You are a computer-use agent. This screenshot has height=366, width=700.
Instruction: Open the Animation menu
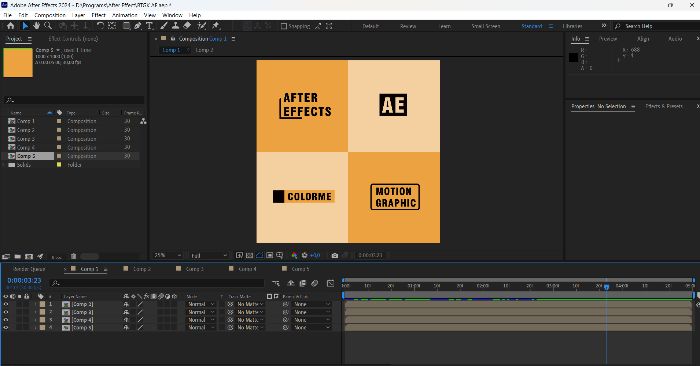pos(125,15)
